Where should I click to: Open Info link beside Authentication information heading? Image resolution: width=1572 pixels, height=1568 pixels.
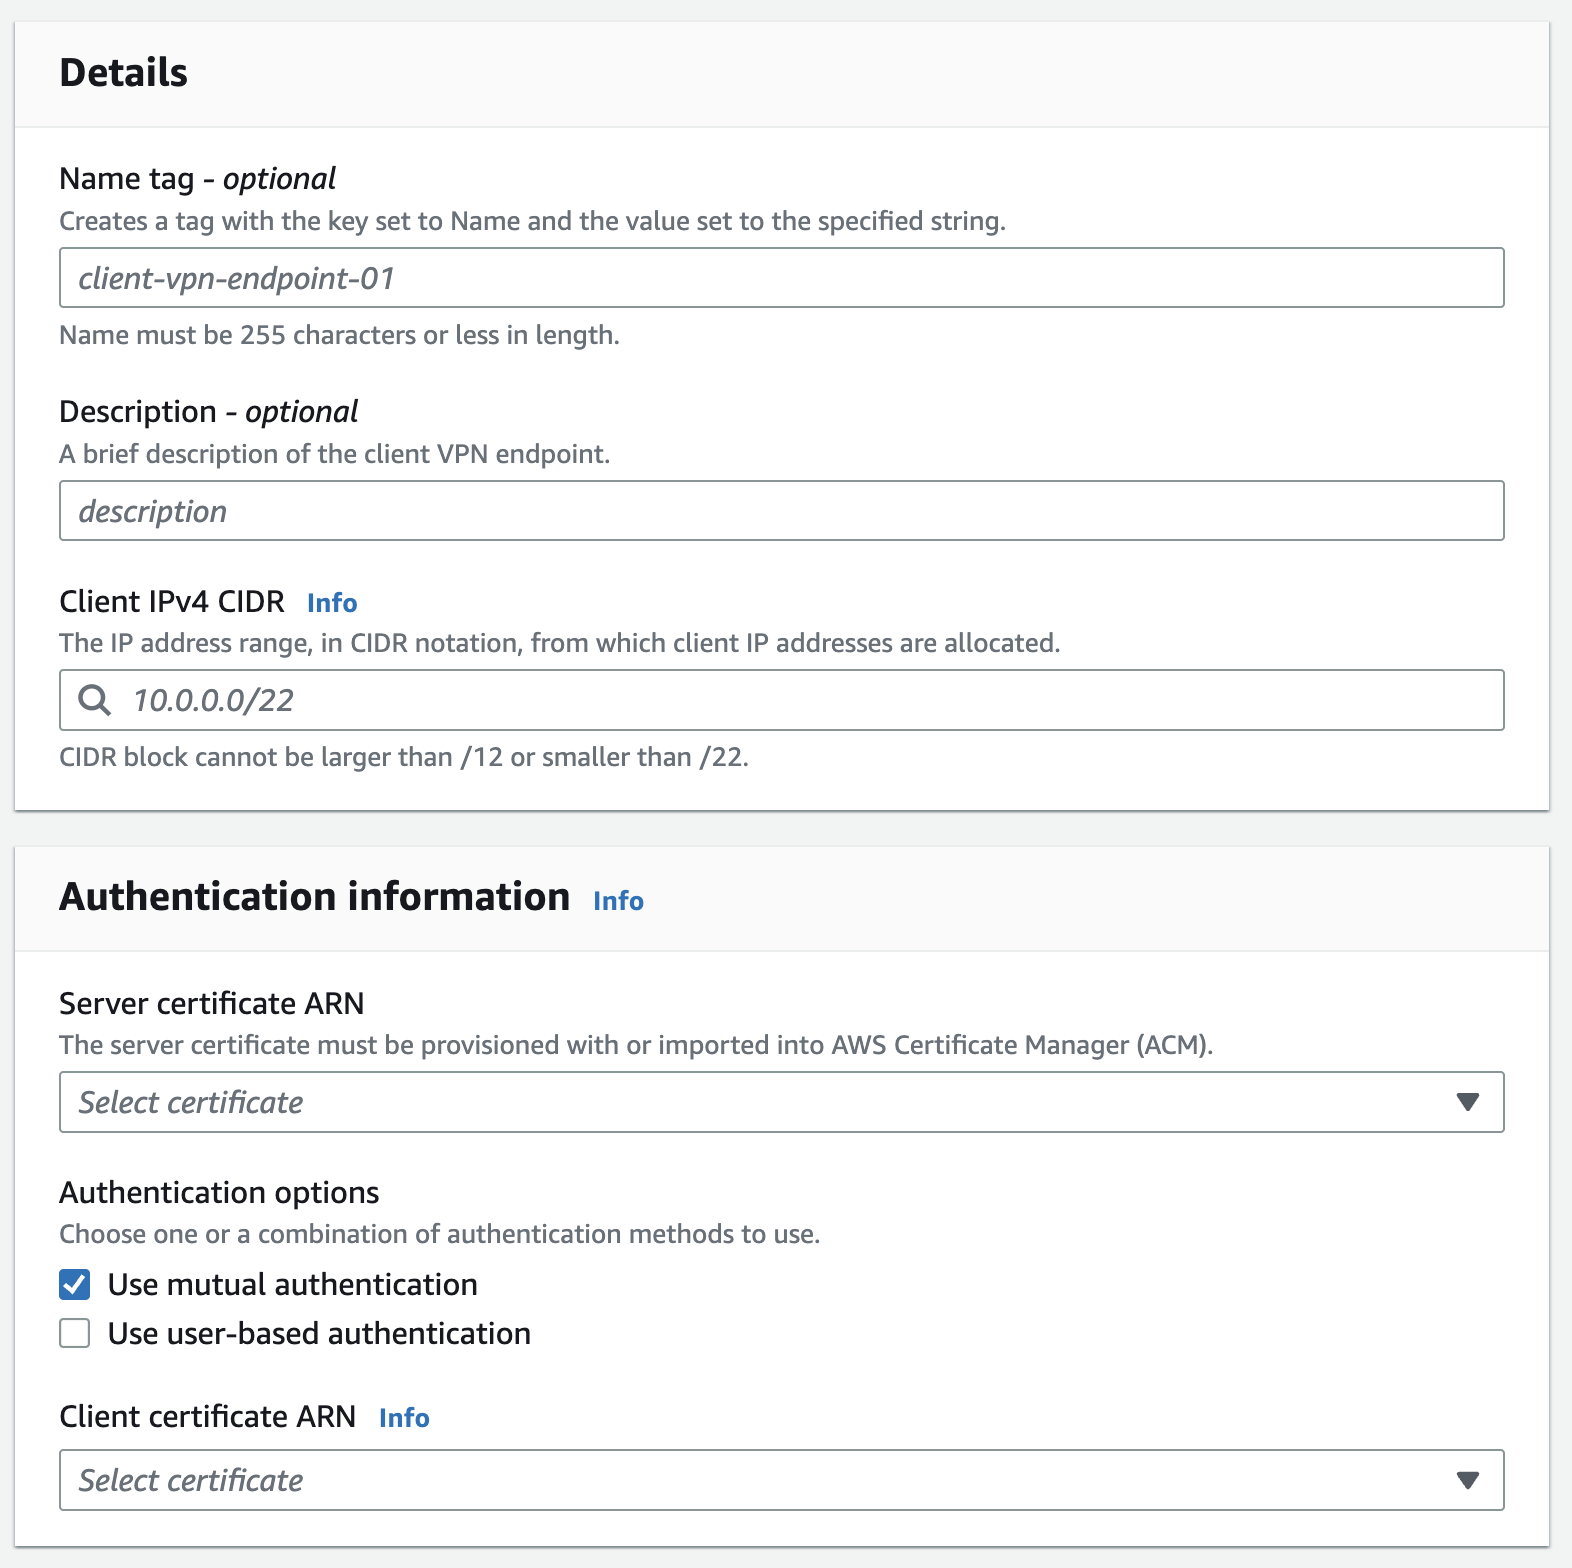point(618,901)
